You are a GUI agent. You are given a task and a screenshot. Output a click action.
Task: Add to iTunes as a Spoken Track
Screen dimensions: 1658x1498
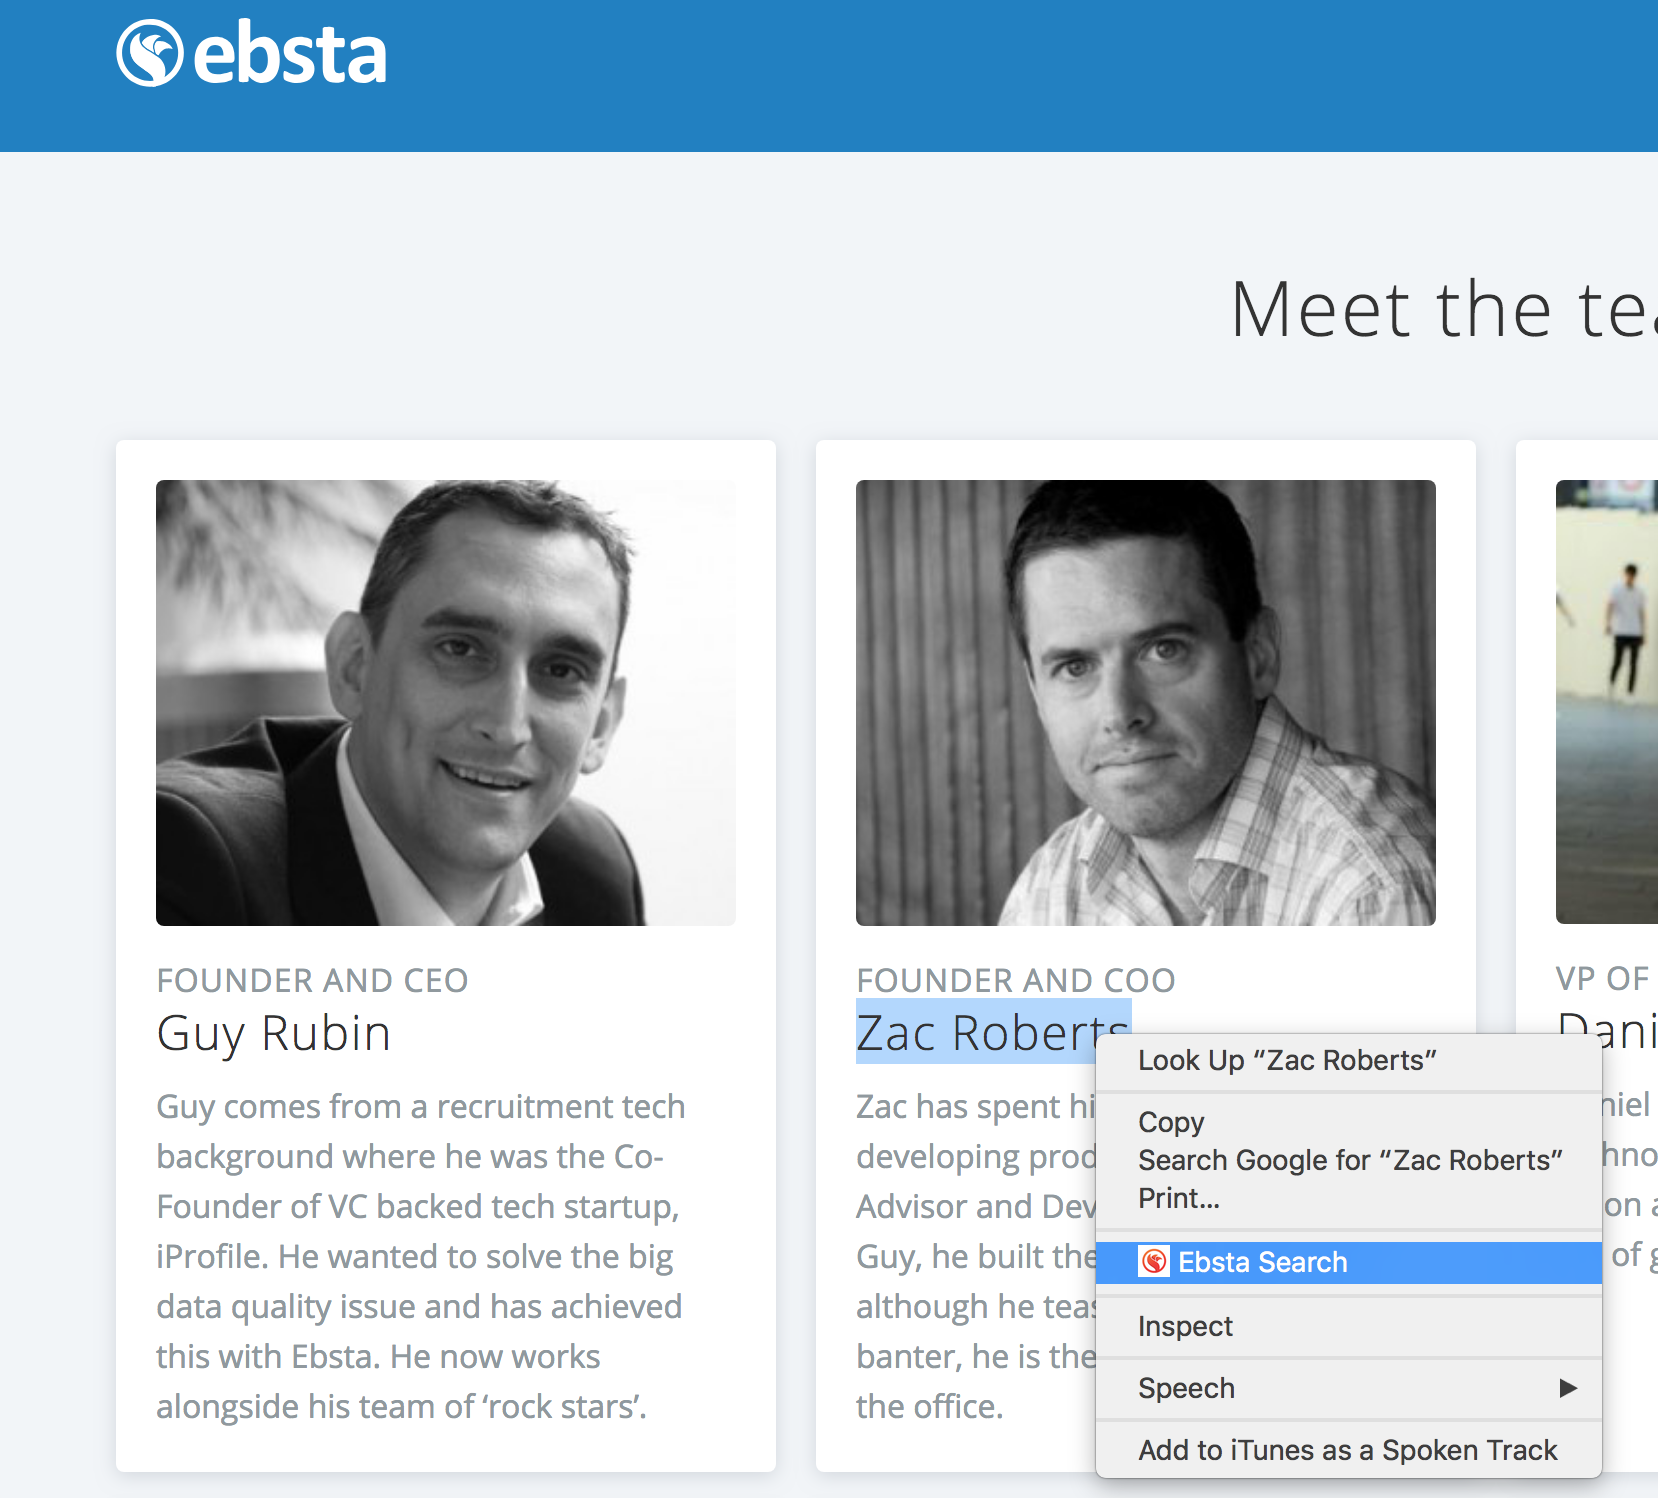pos(1347,1450)
